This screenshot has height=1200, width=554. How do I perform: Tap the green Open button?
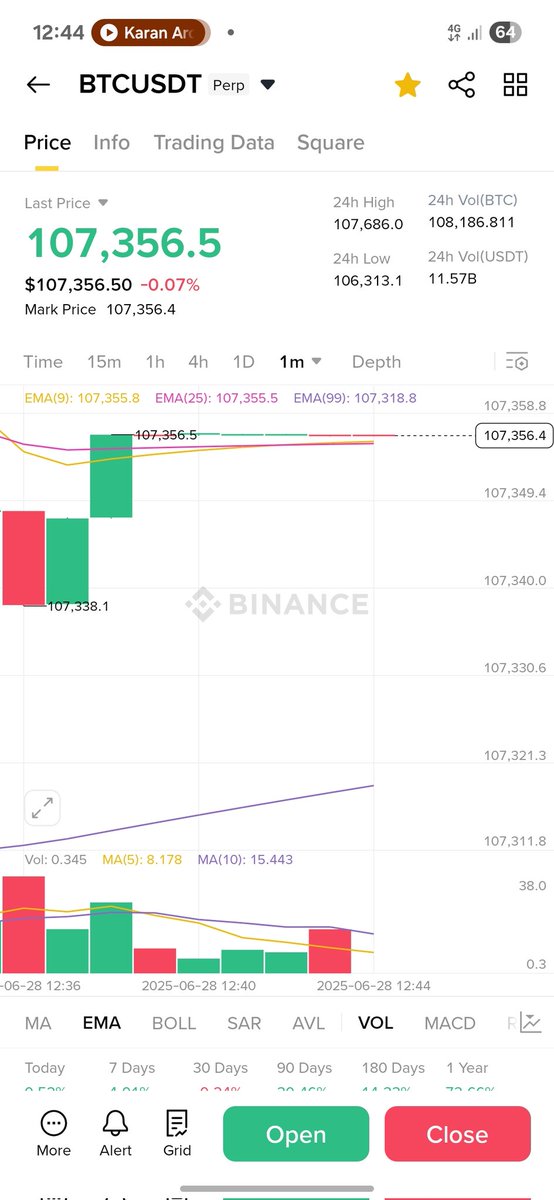(296, 1134)
